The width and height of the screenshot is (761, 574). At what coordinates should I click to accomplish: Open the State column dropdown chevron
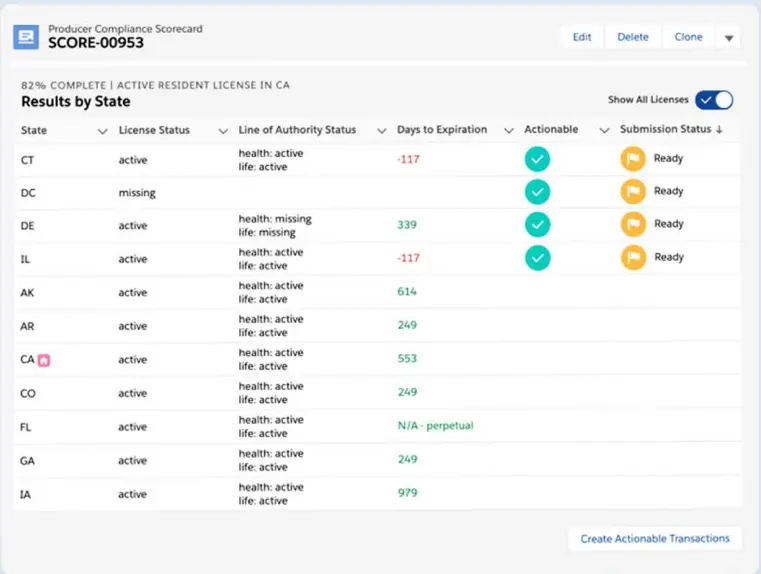pos(102,131)
